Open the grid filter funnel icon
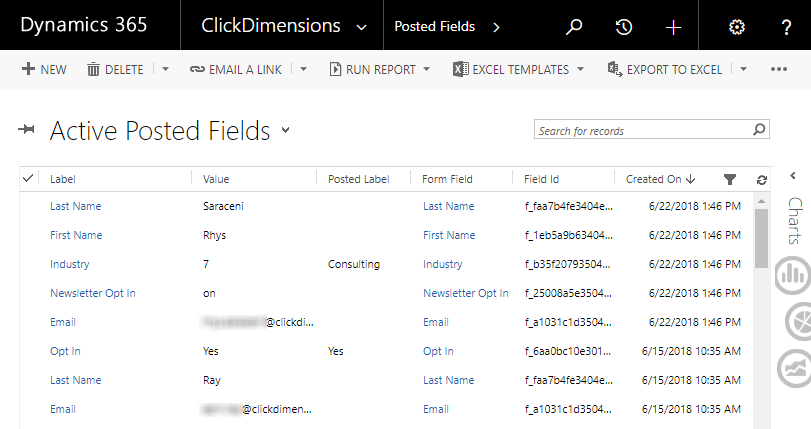Viewport: 811px width, 429px height. click(x=730, y=180)
